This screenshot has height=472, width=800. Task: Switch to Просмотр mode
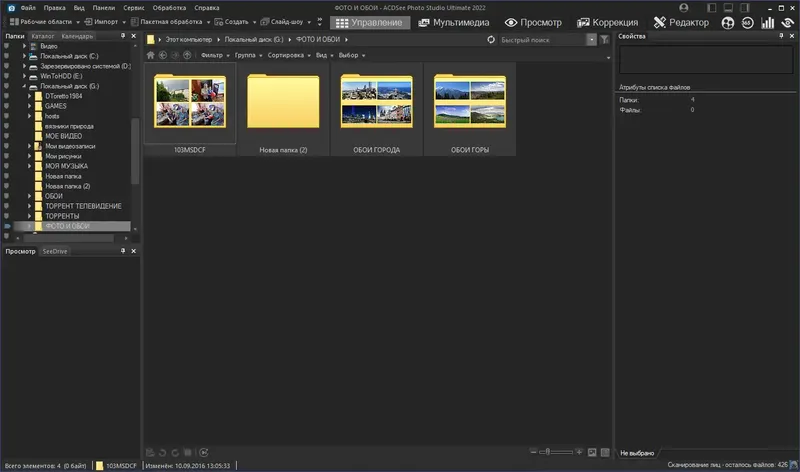point(533,22)
